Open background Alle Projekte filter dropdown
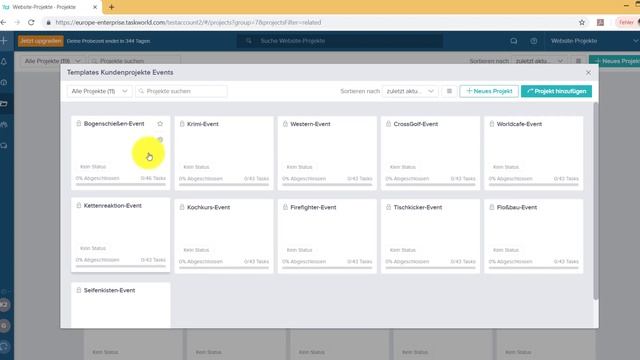640x360 pixels. click(x=52, y=61)
